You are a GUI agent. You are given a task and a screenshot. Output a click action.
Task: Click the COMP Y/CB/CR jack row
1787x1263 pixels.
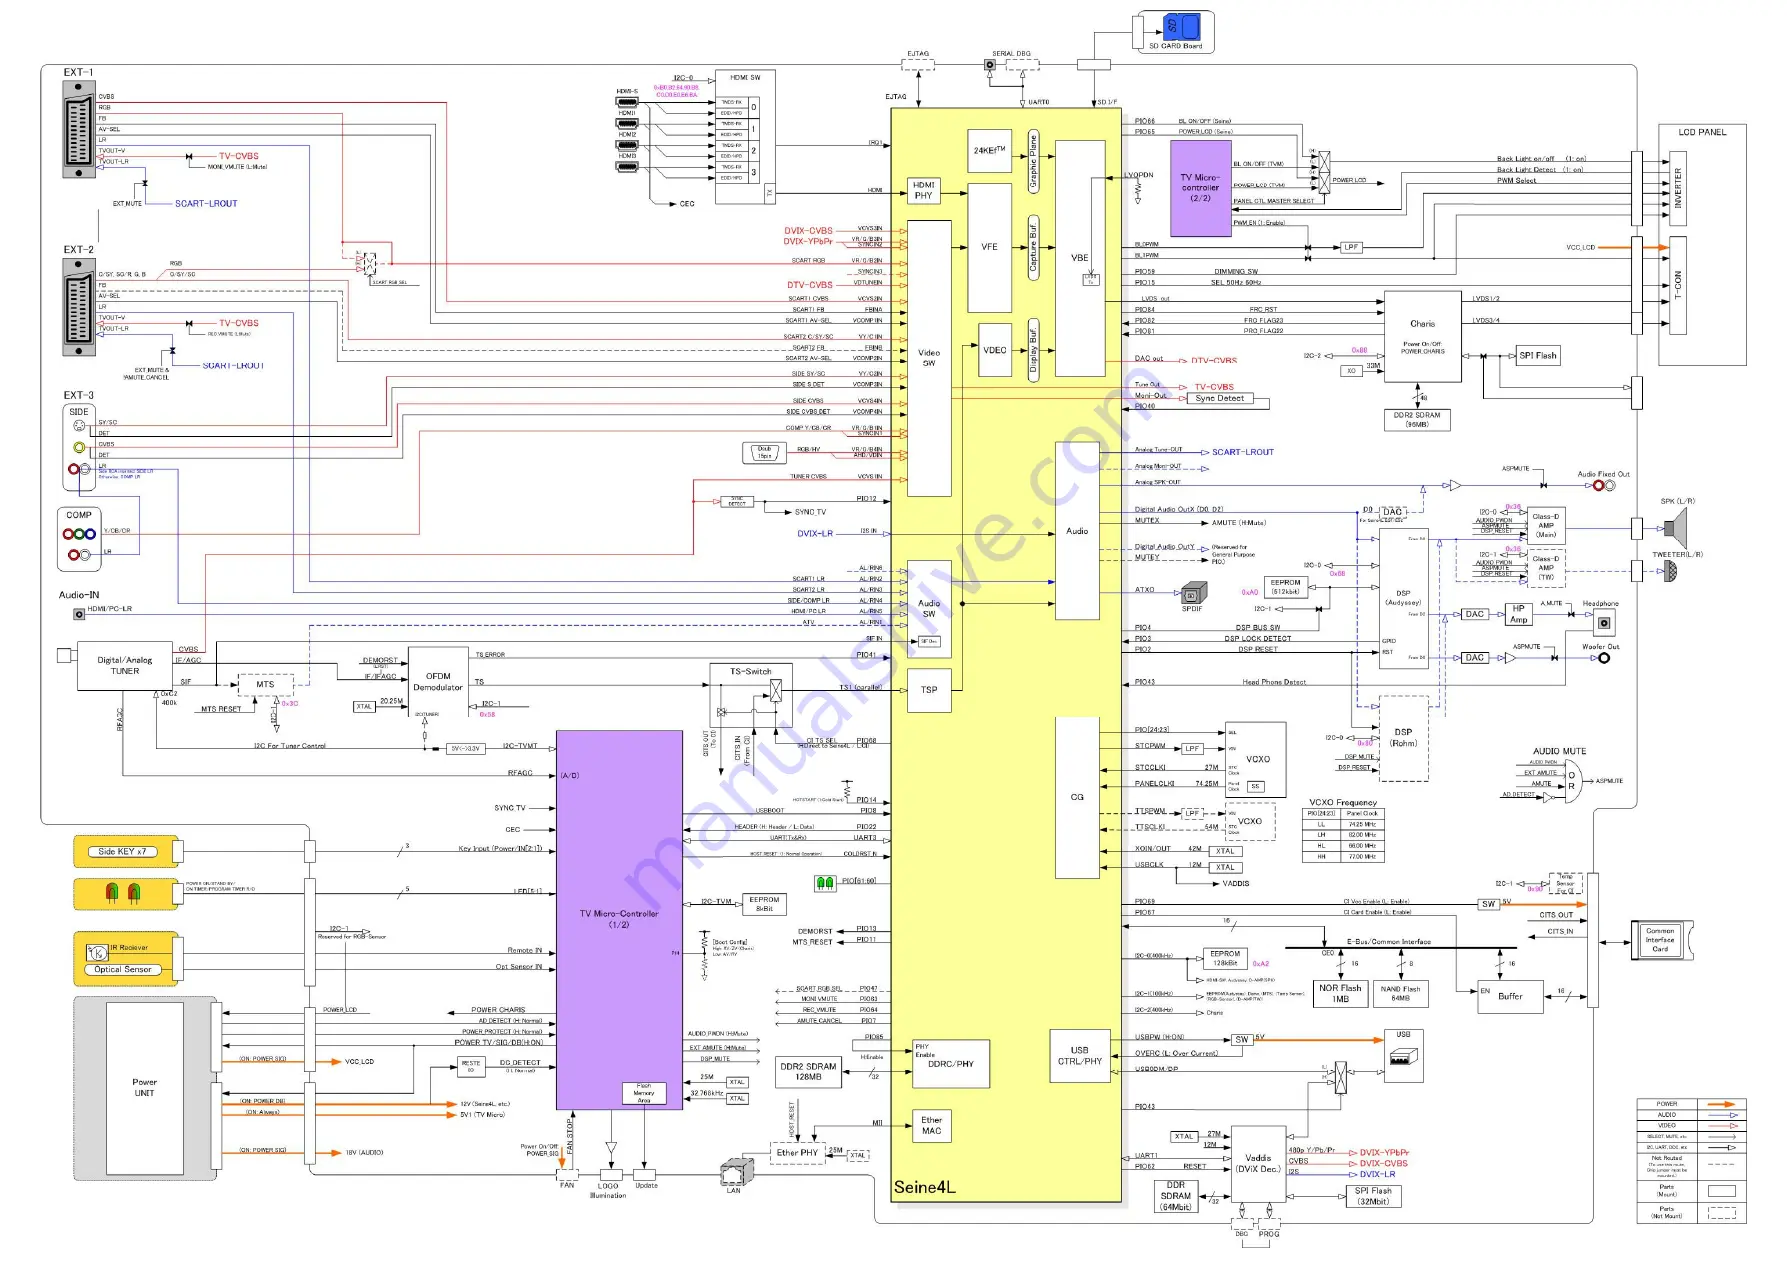(x=80, y=534)
